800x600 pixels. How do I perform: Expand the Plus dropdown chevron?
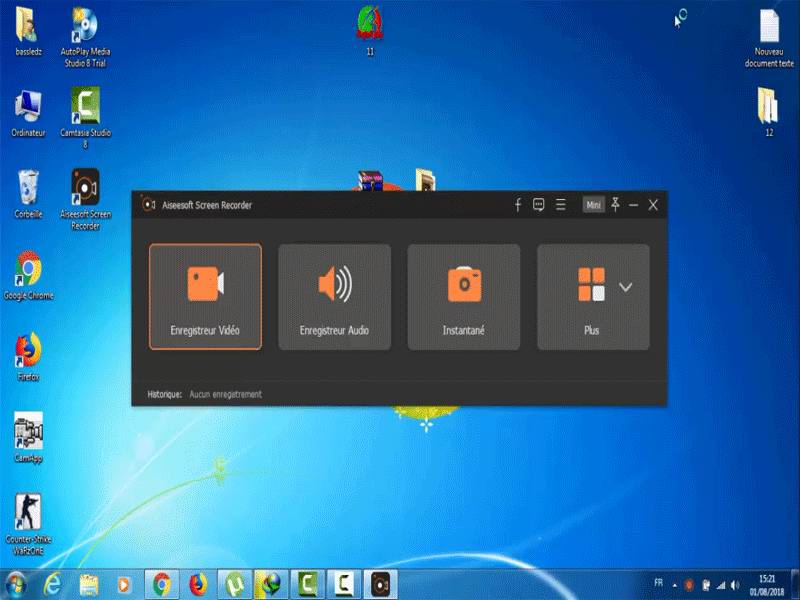click(x=626, y=287)
